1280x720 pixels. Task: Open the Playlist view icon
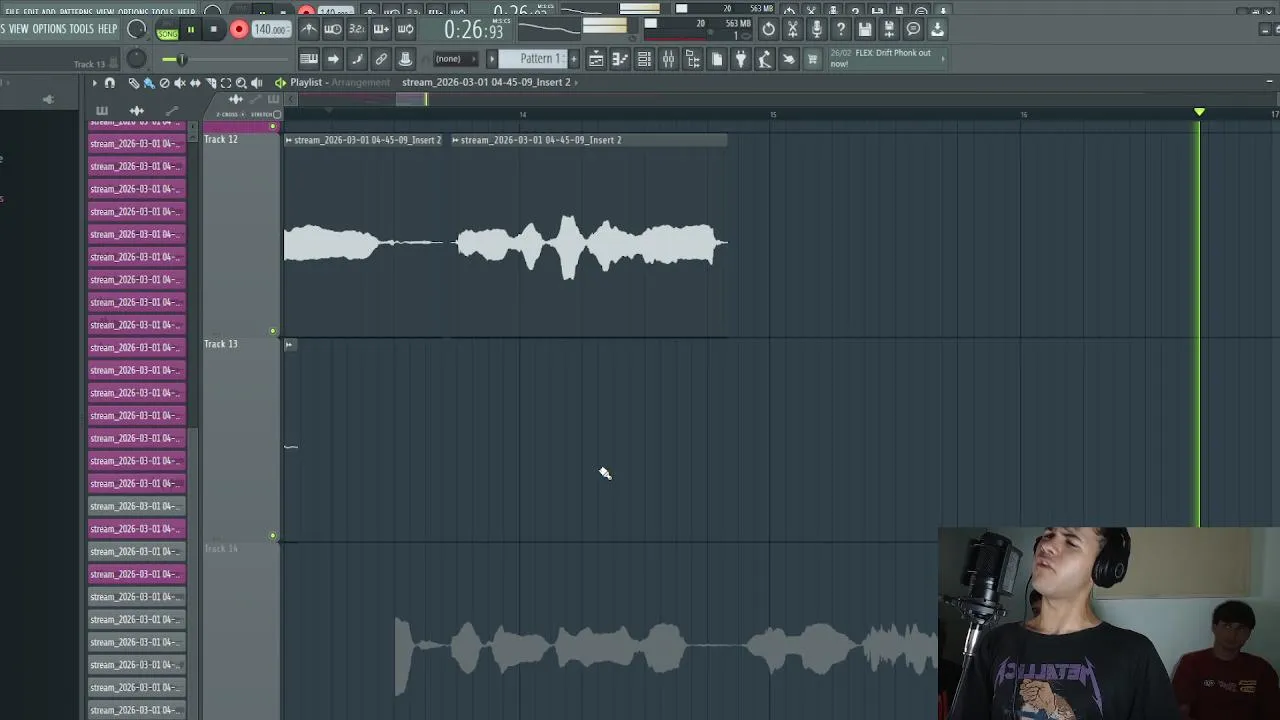(596, 59)
